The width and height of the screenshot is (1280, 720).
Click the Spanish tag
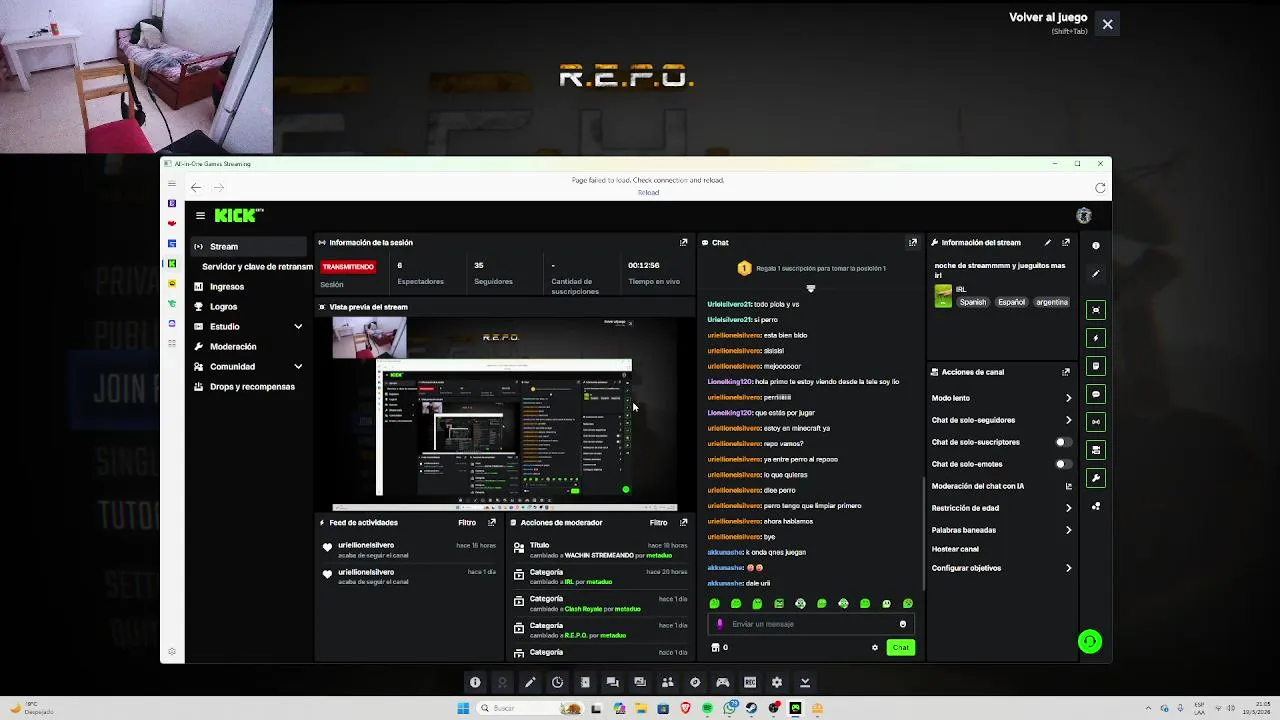973,302
